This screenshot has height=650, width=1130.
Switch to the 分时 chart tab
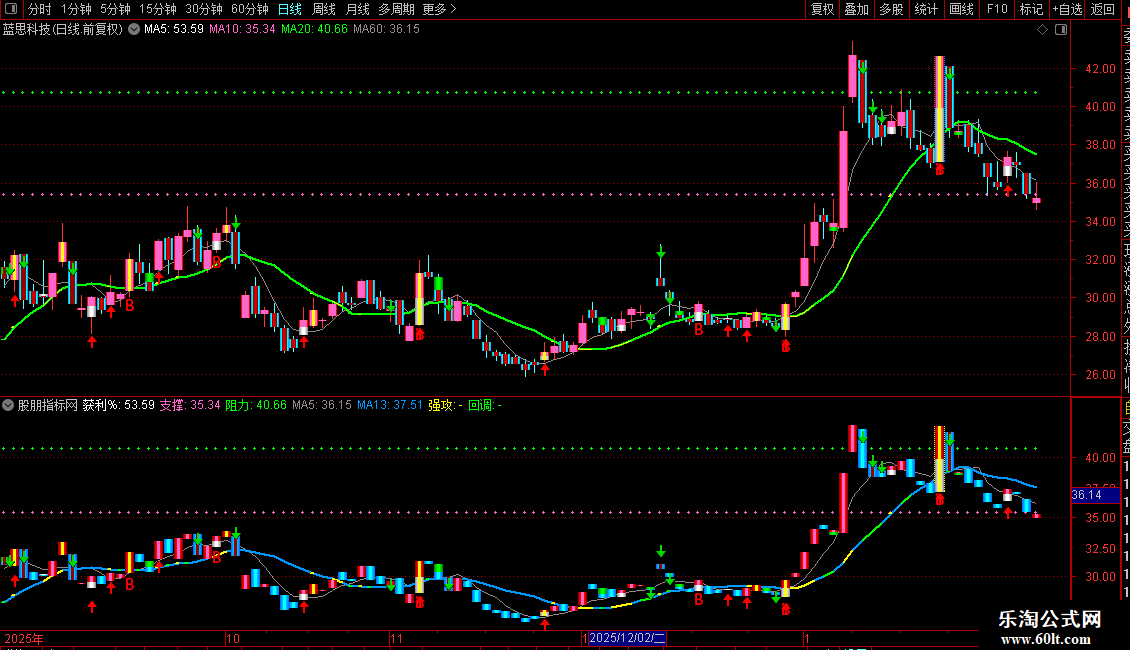[40, 9]
